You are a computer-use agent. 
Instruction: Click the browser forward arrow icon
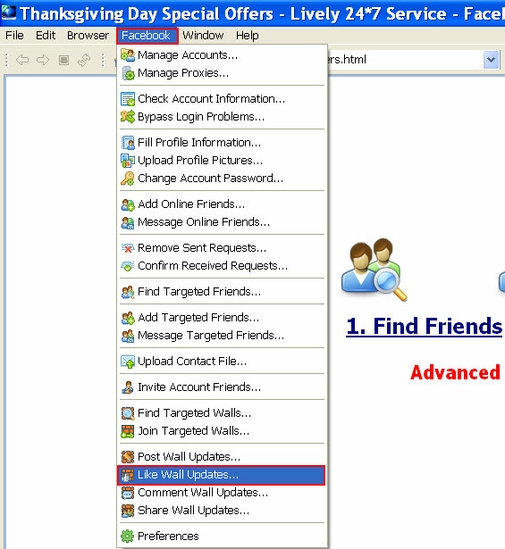tap(43, 60)
